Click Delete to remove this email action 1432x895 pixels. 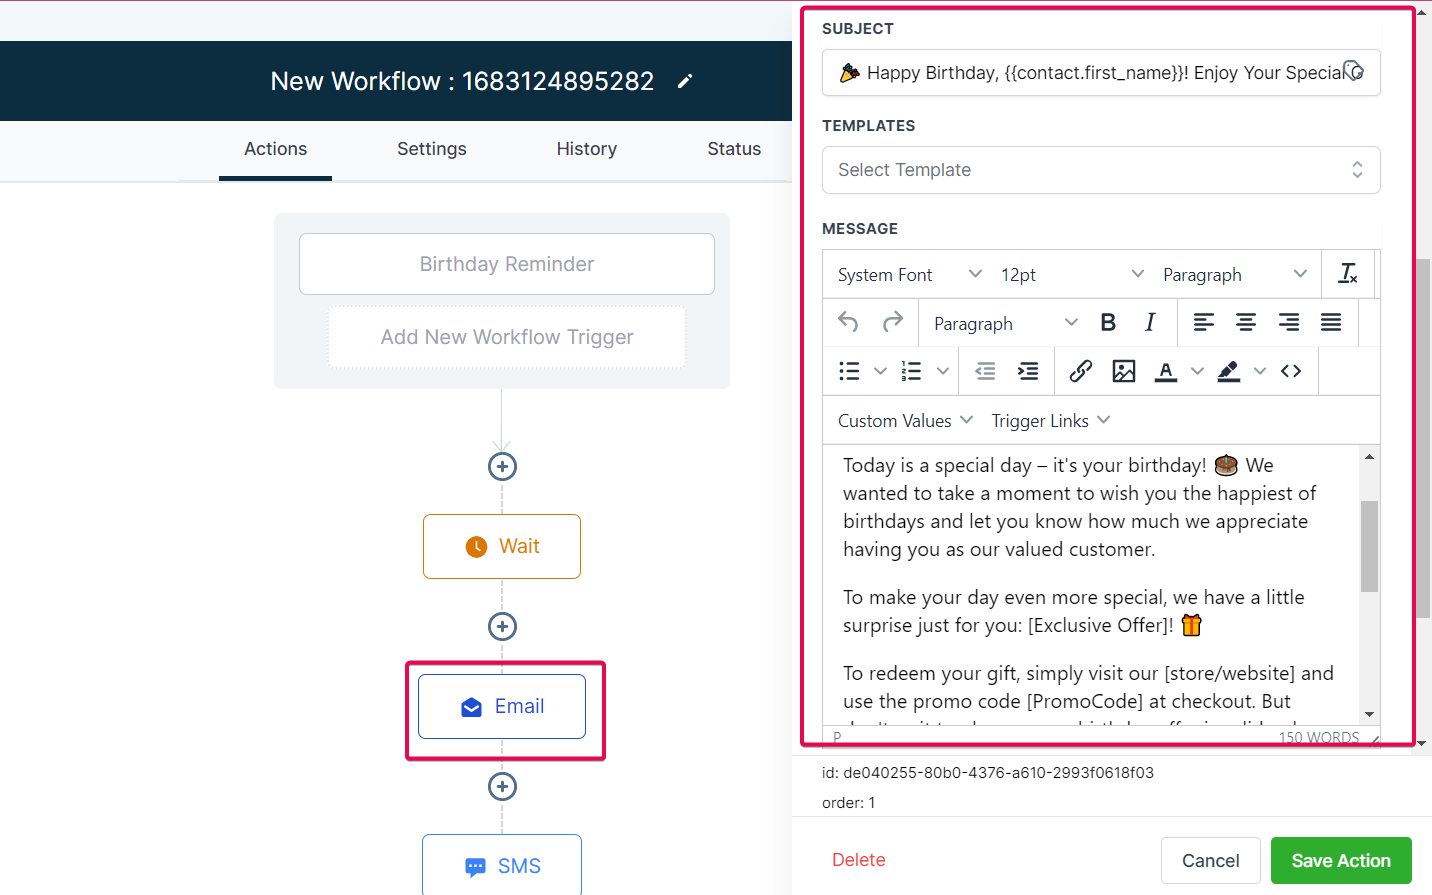(858, 859)
